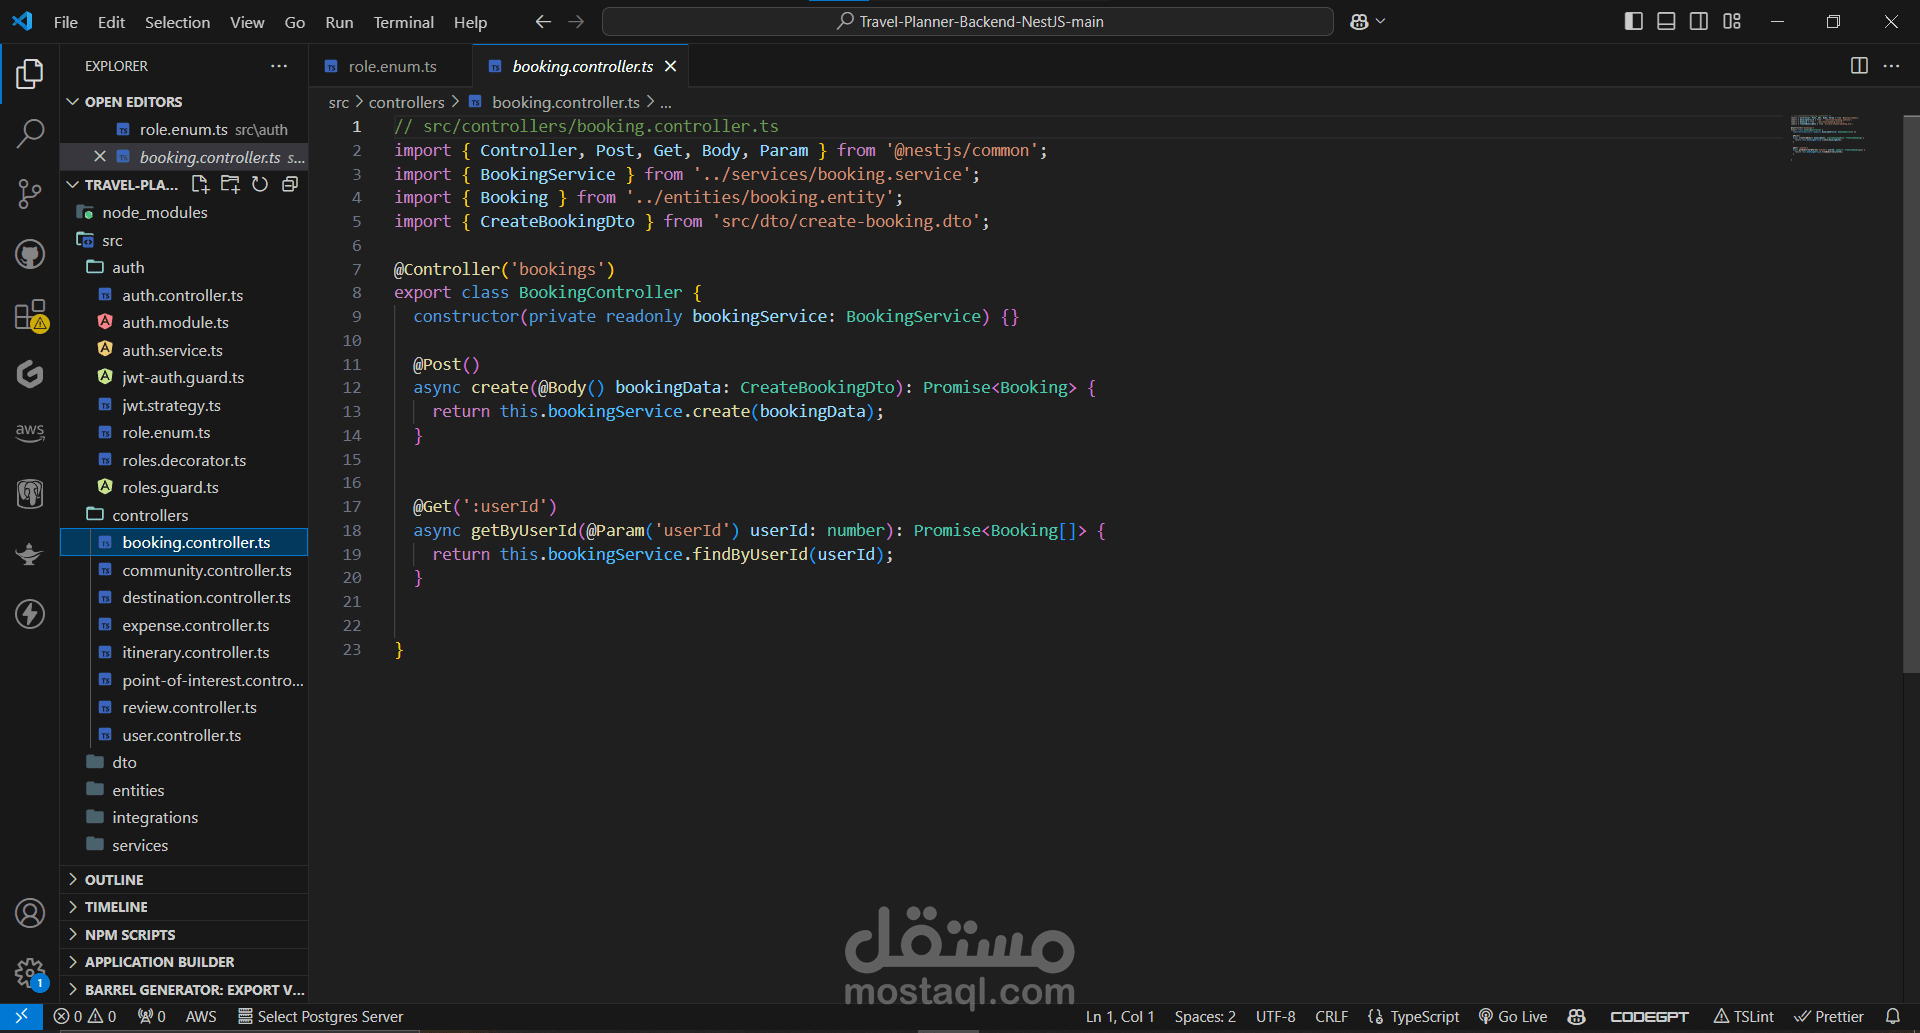Expand the NPM Scripts section
Viewport: 1920px width, 1033px height.
(x=184, y=935)
